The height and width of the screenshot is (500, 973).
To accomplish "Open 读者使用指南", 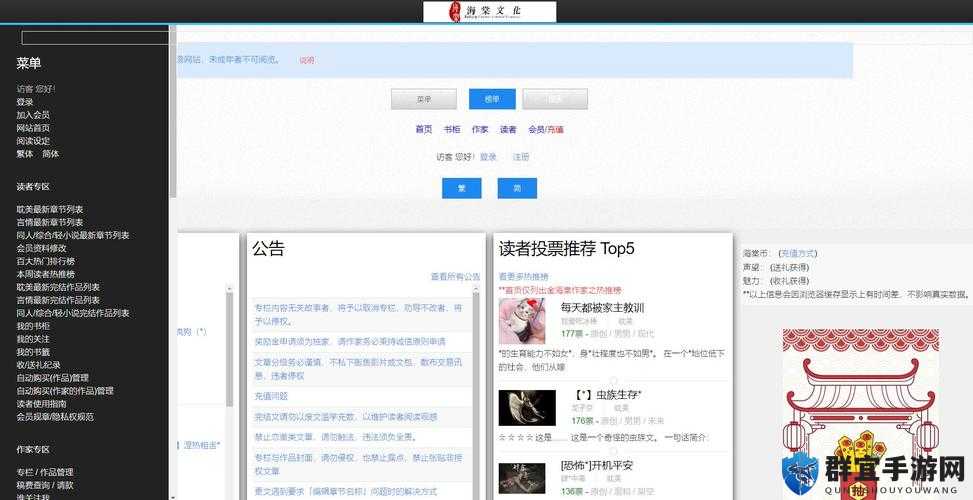I will tap(42, 404).
